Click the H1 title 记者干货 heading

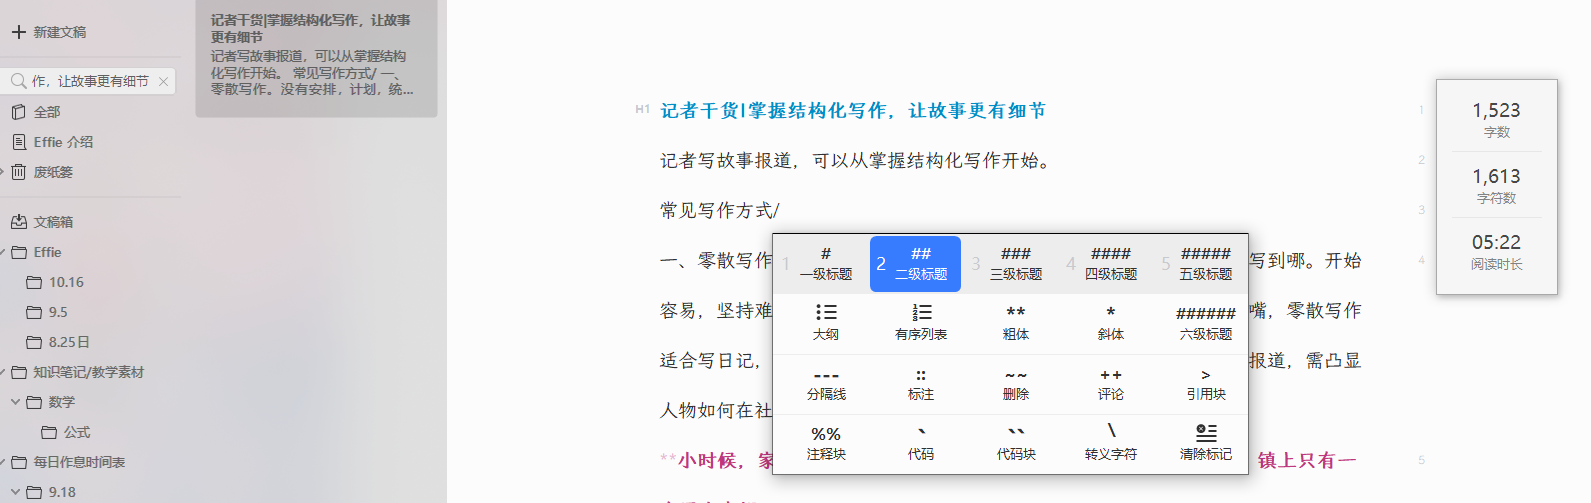853,111
